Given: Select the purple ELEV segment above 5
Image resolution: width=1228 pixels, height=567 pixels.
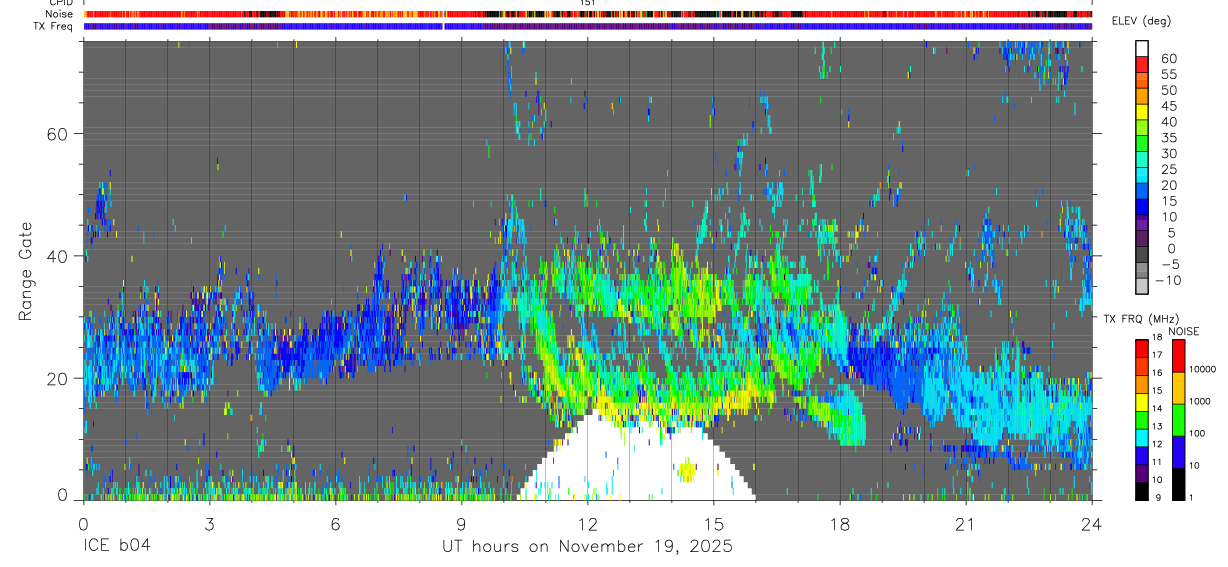Looking at the screenshot, I should click(x=1142, y=221).
